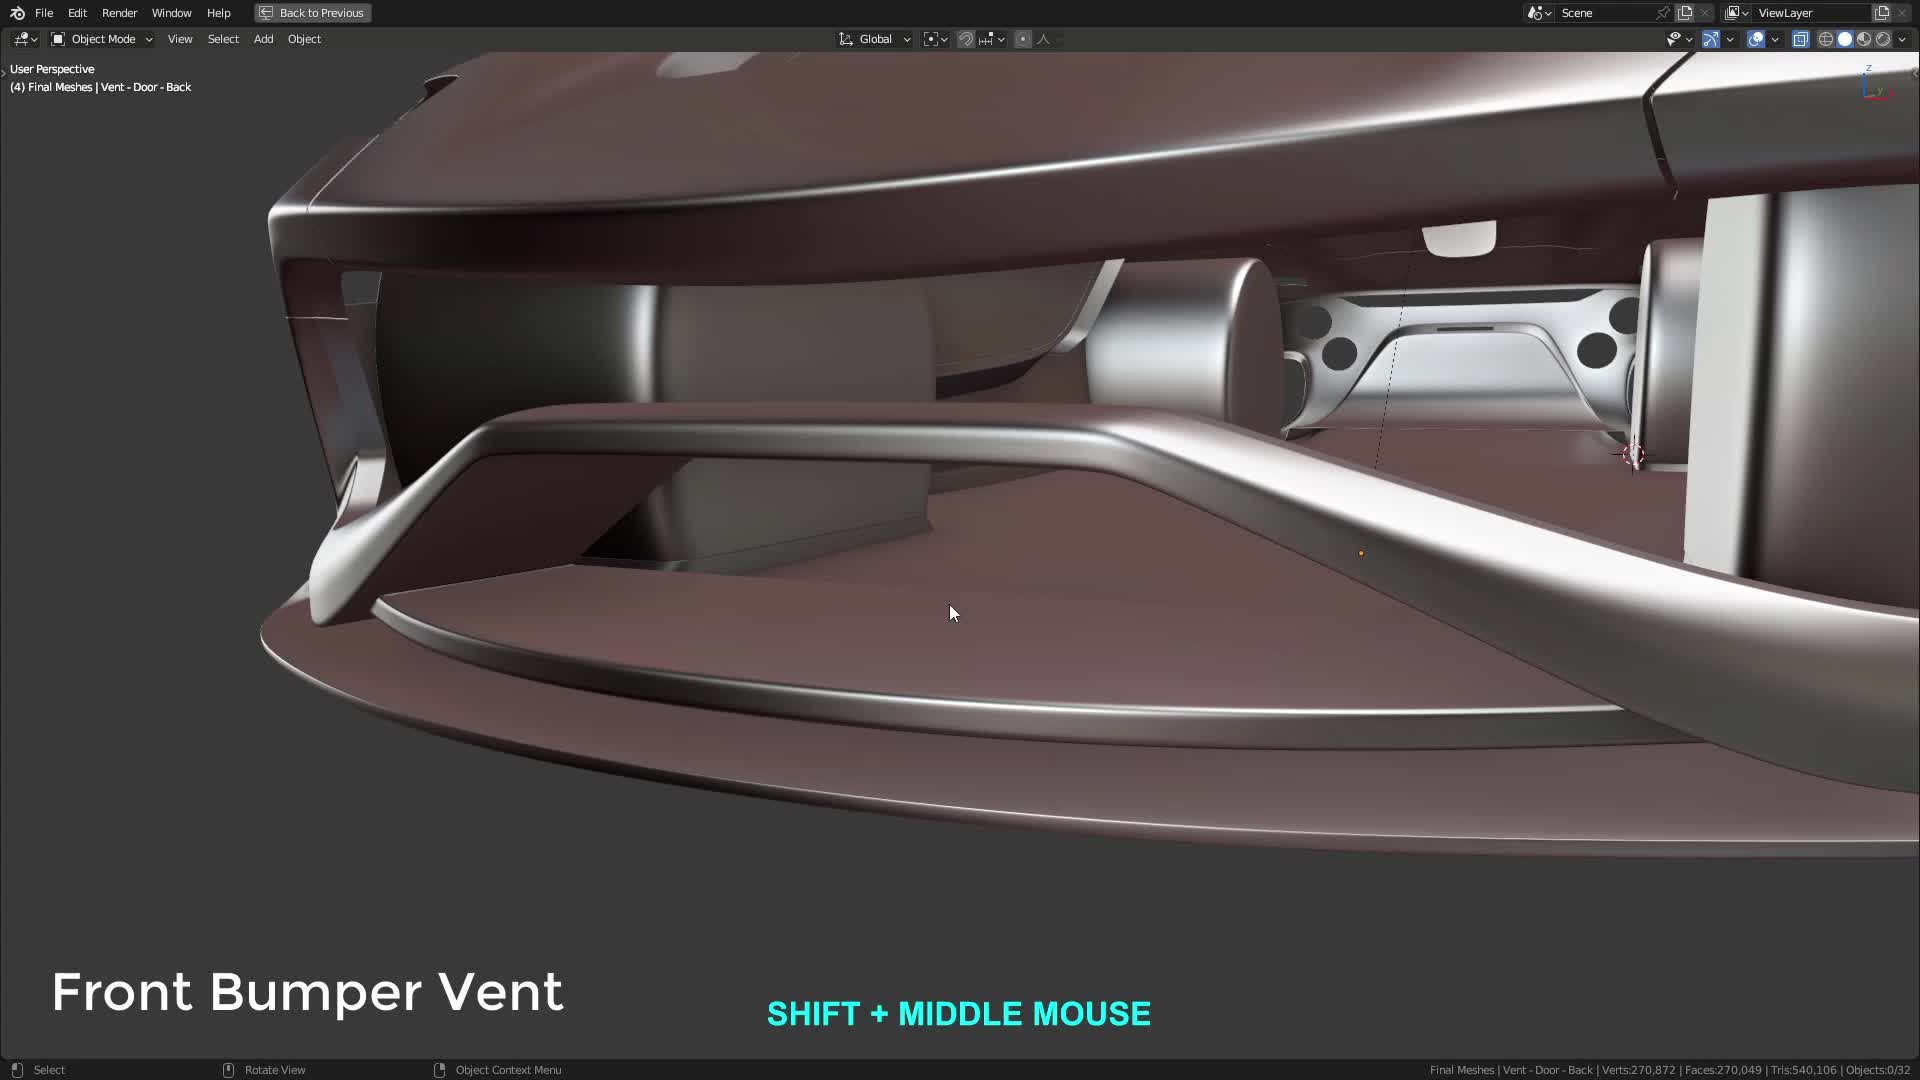Viewport: 1920px width, 1080px height.
Task: Add a new view layer
Action: (1882, 13)
